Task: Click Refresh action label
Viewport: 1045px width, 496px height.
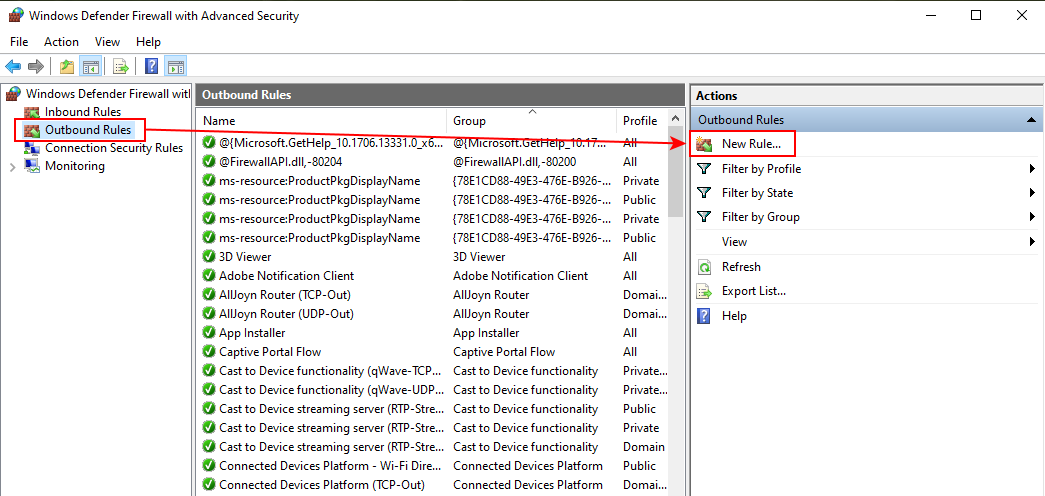Action: (741, 267)
